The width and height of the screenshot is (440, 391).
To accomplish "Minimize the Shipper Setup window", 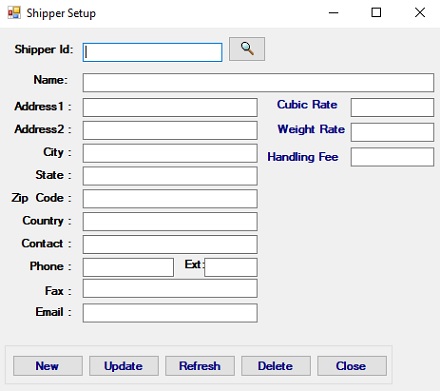I will 333,13.
